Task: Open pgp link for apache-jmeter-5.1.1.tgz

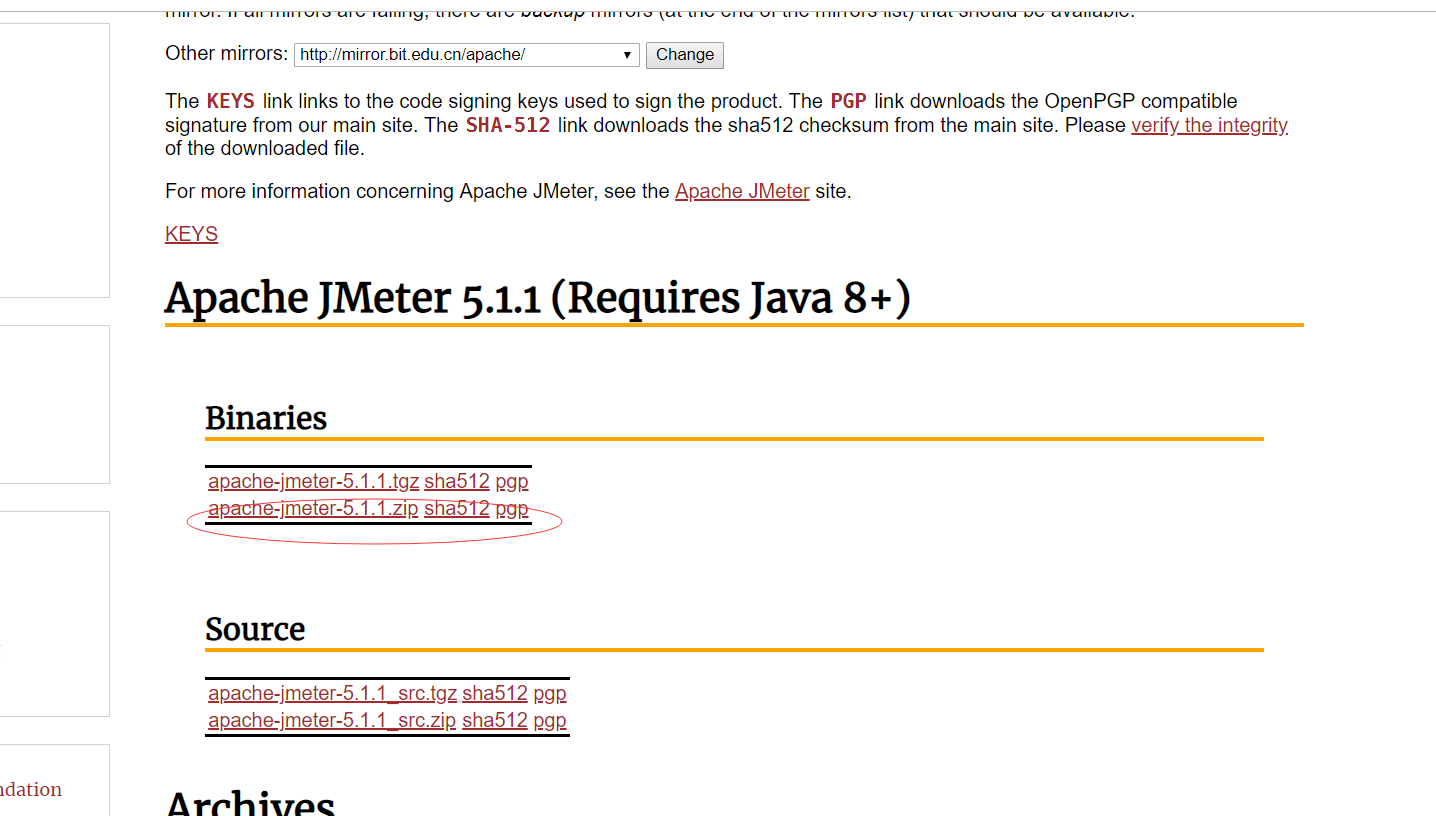Action: point(511,481)
